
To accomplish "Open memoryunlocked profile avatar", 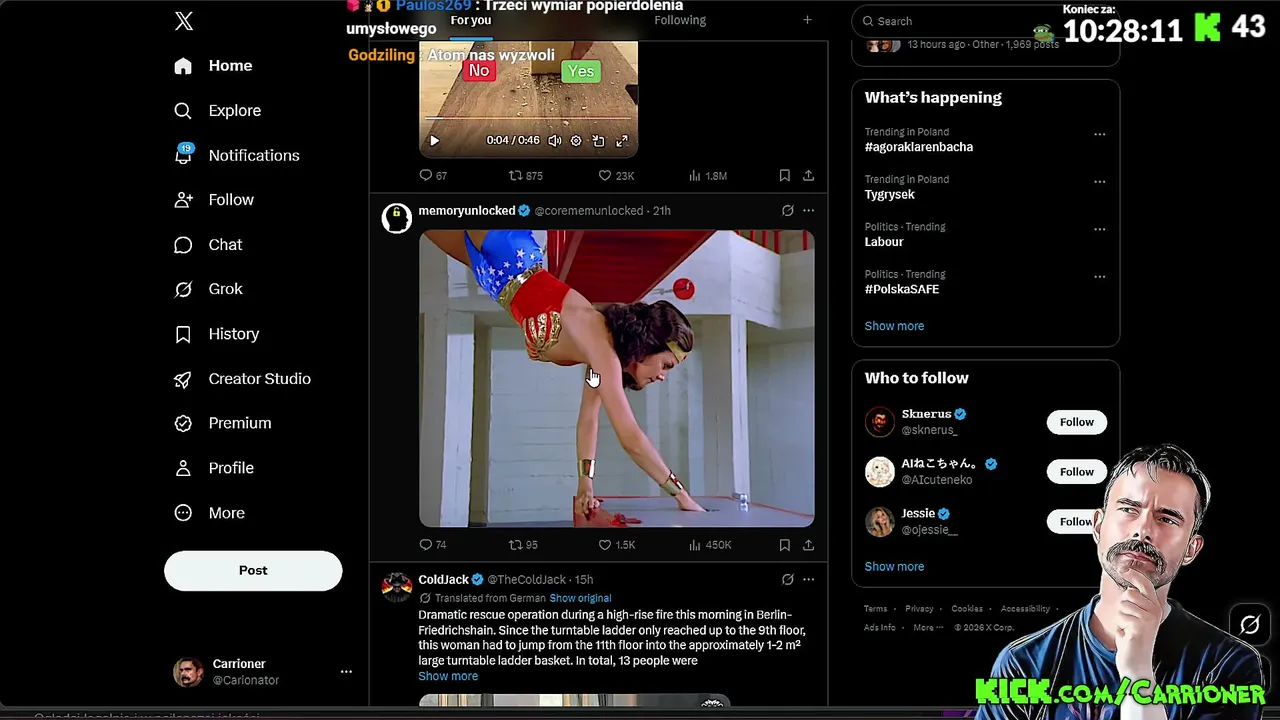I will pyautogui.click(x=397, y=218).
